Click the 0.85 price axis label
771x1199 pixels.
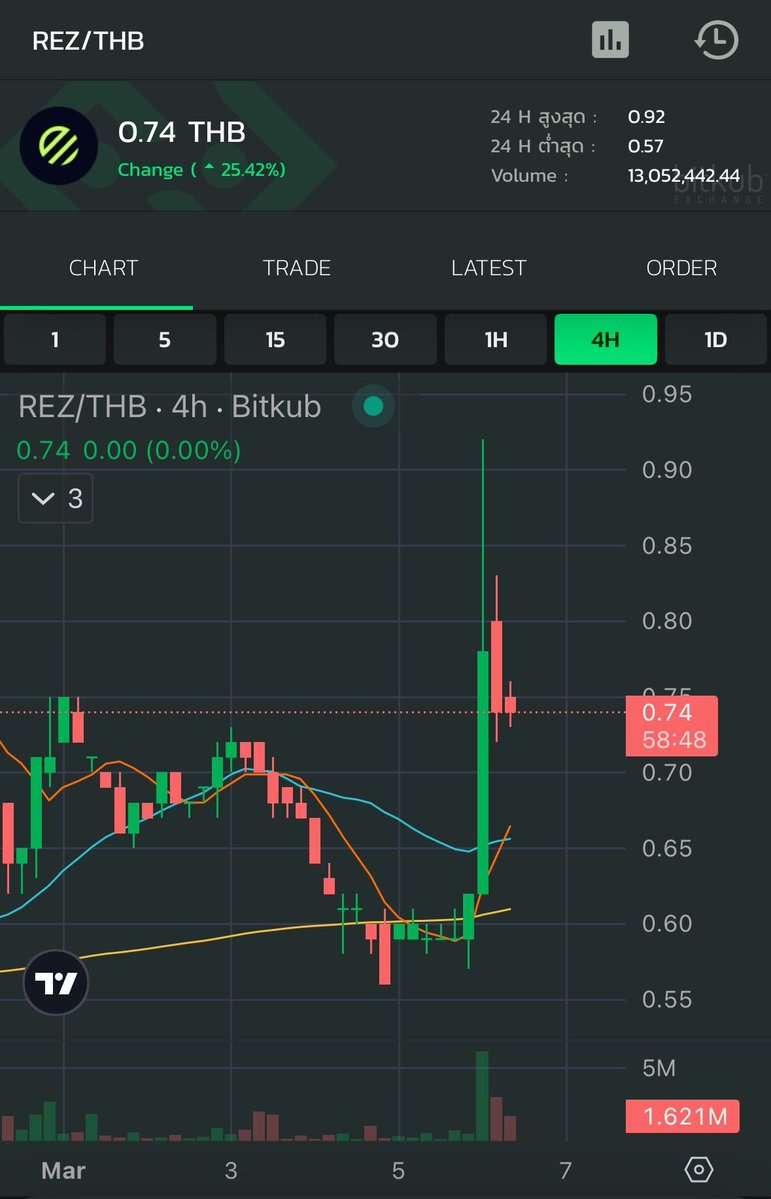(x=667, y=545)
